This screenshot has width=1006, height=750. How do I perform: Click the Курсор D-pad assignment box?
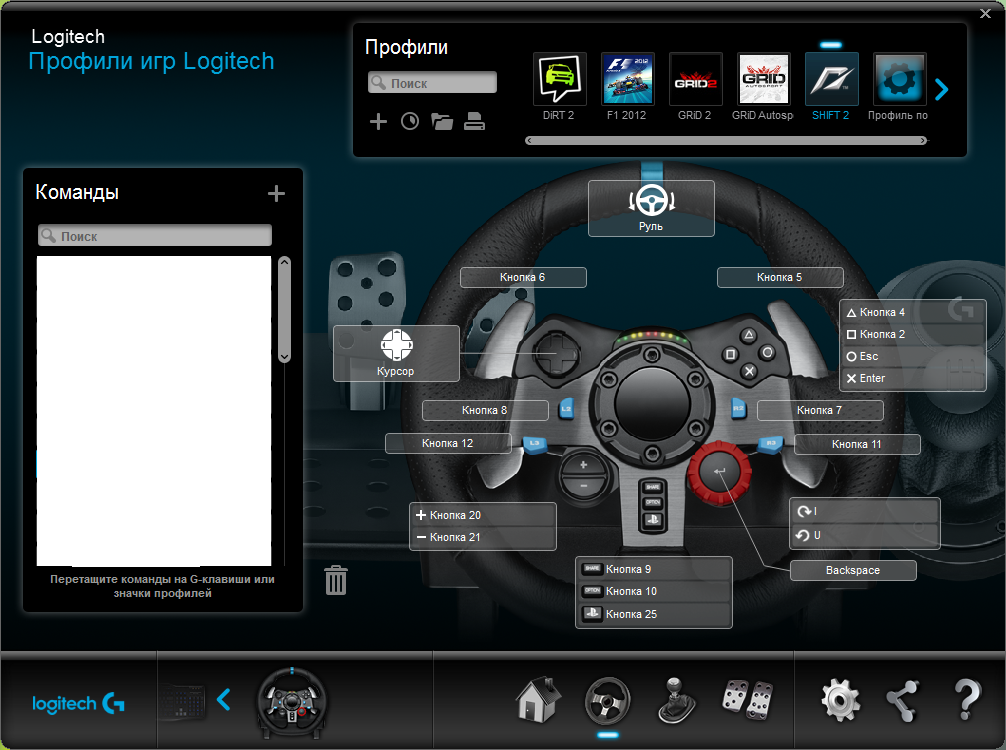click(x=396, y=354)
